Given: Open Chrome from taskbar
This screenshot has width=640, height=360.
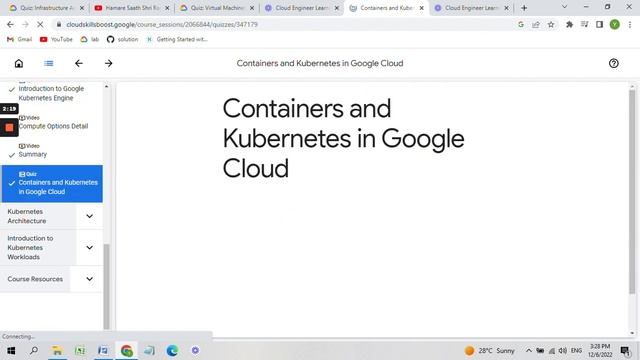Looking at the screenshot, I should coord(127,351).
